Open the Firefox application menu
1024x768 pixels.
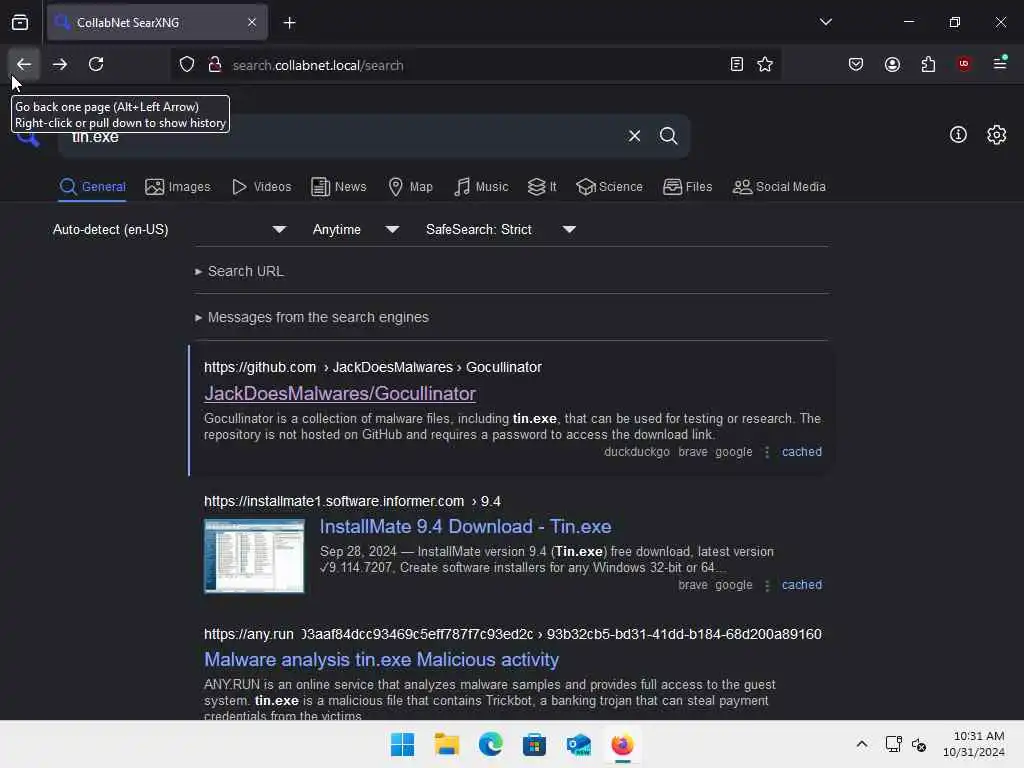pyautogui.click(x=1000, y=63)
